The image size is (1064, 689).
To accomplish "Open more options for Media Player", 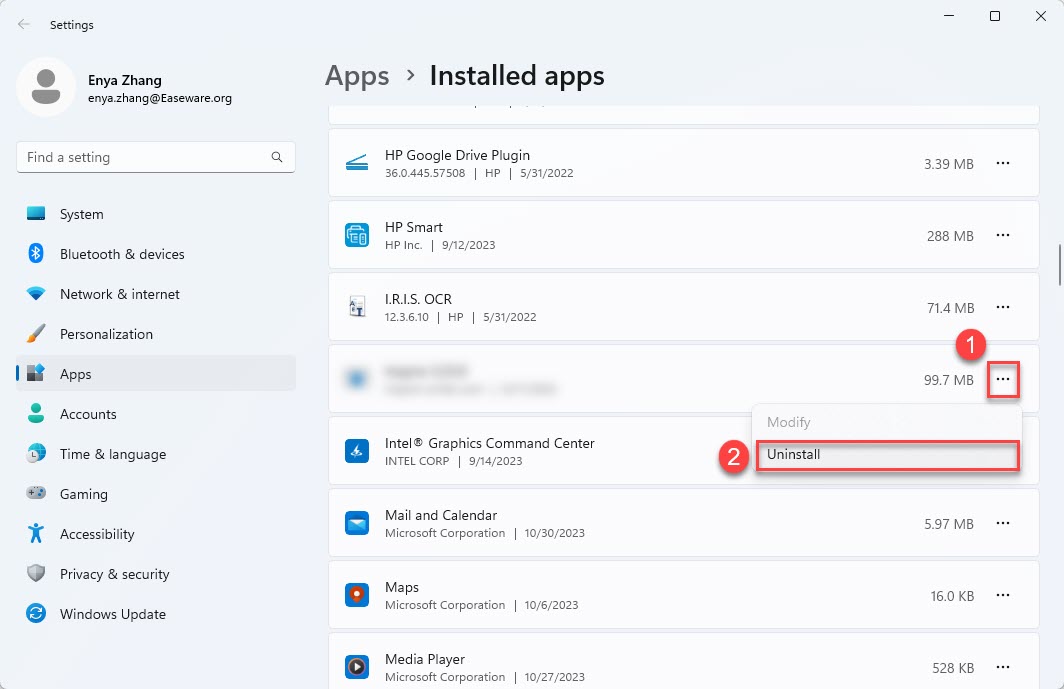I will (1003, 667).
